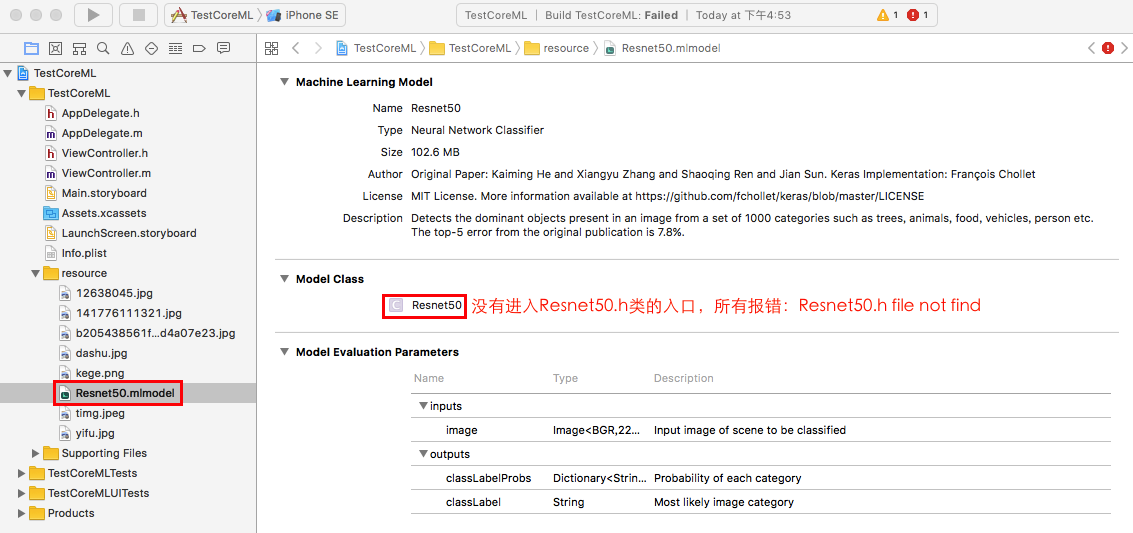Go forward in editor history
The width and height of the screenshot is (1133, 533).
[318, 48]
